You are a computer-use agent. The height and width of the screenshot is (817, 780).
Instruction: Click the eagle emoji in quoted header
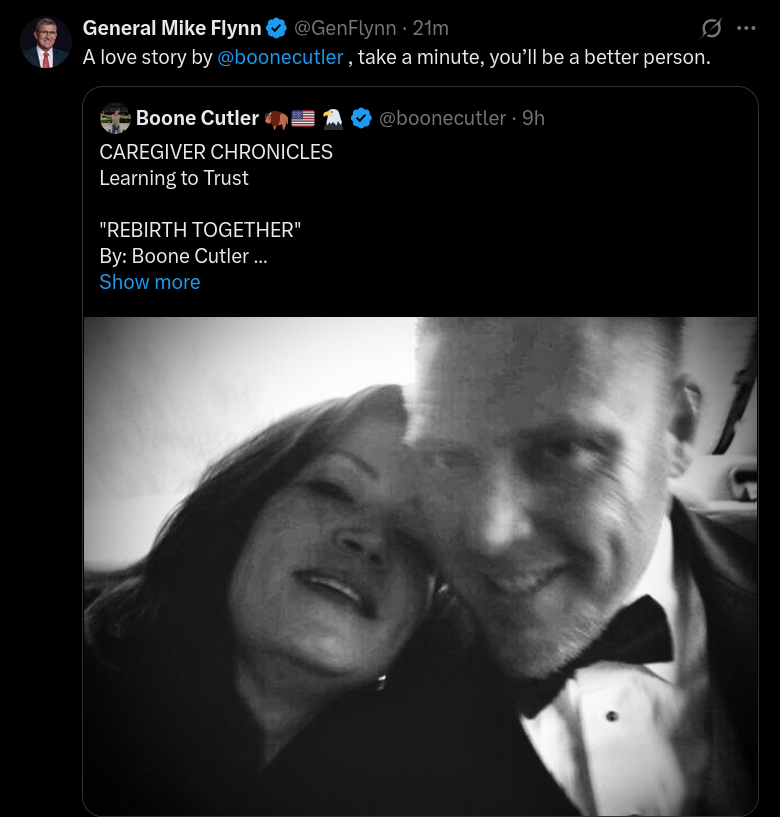point(332,118)
